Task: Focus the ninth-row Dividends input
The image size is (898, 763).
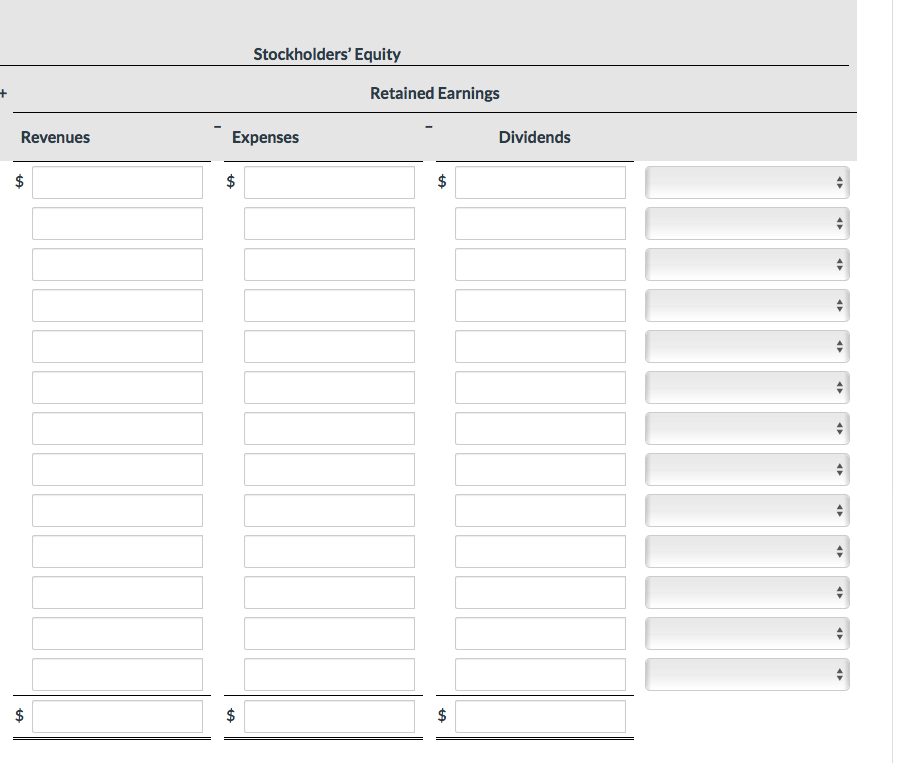Action: (541, 510)
